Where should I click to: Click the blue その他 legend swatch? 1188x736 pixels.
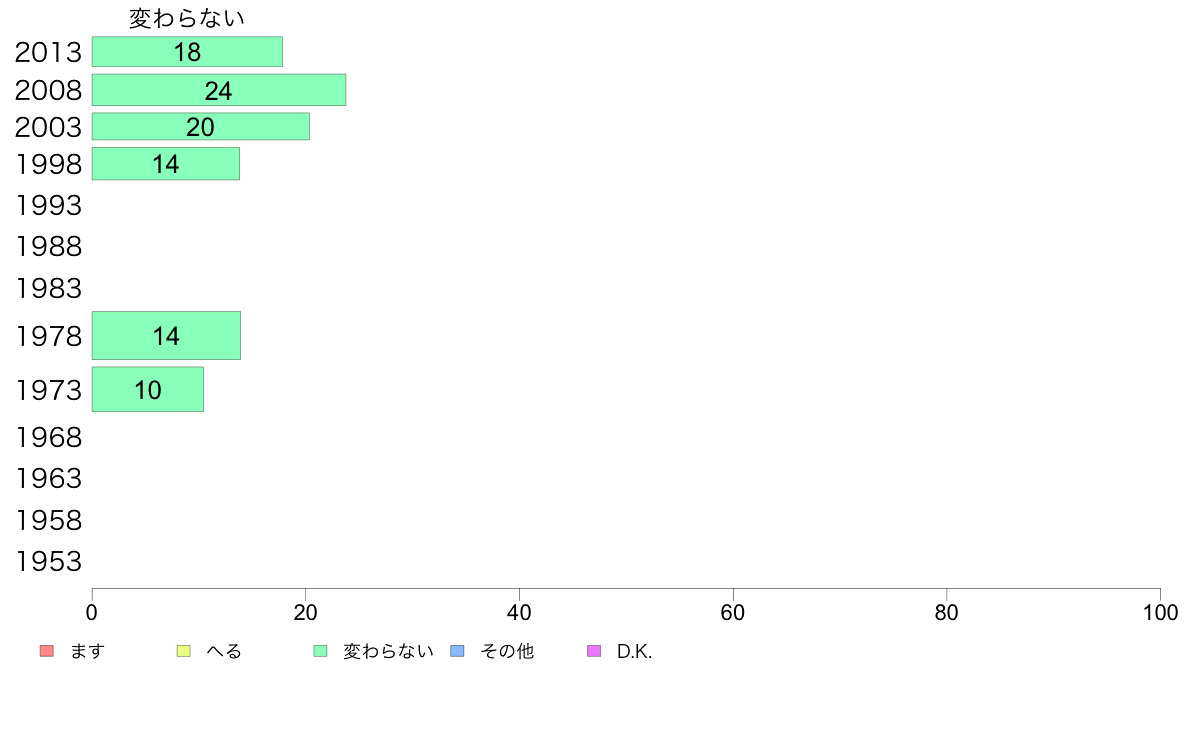coord(458,651)
